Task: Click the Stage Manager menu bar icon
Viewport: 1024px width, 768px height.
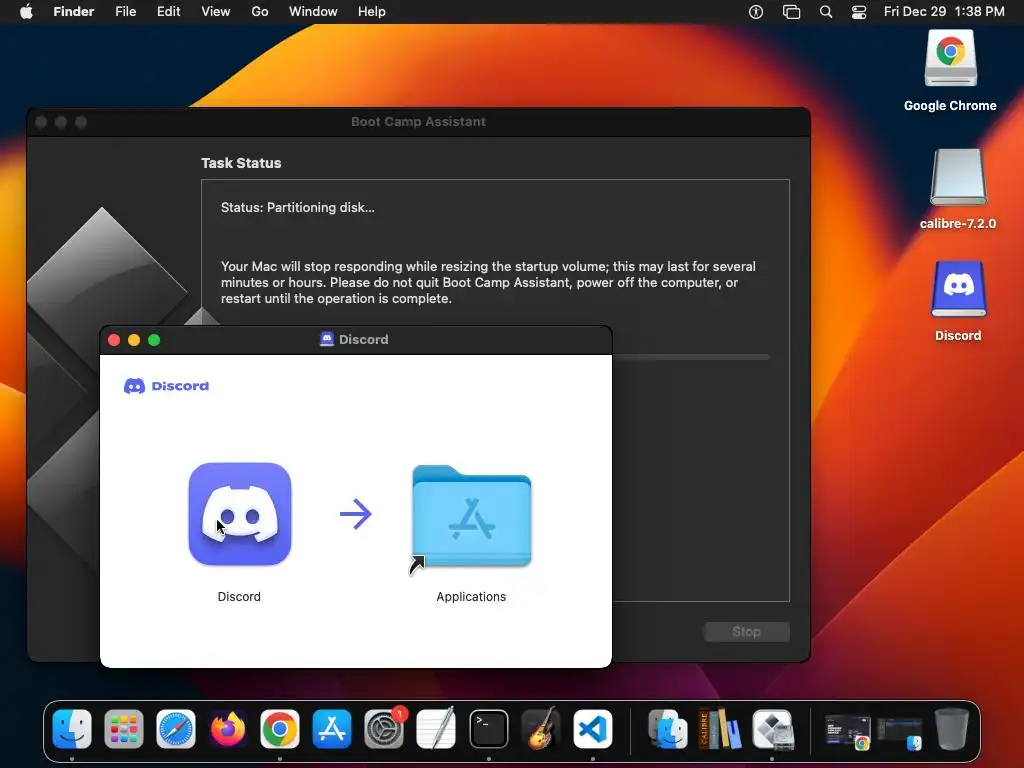Action: point(791,12)
